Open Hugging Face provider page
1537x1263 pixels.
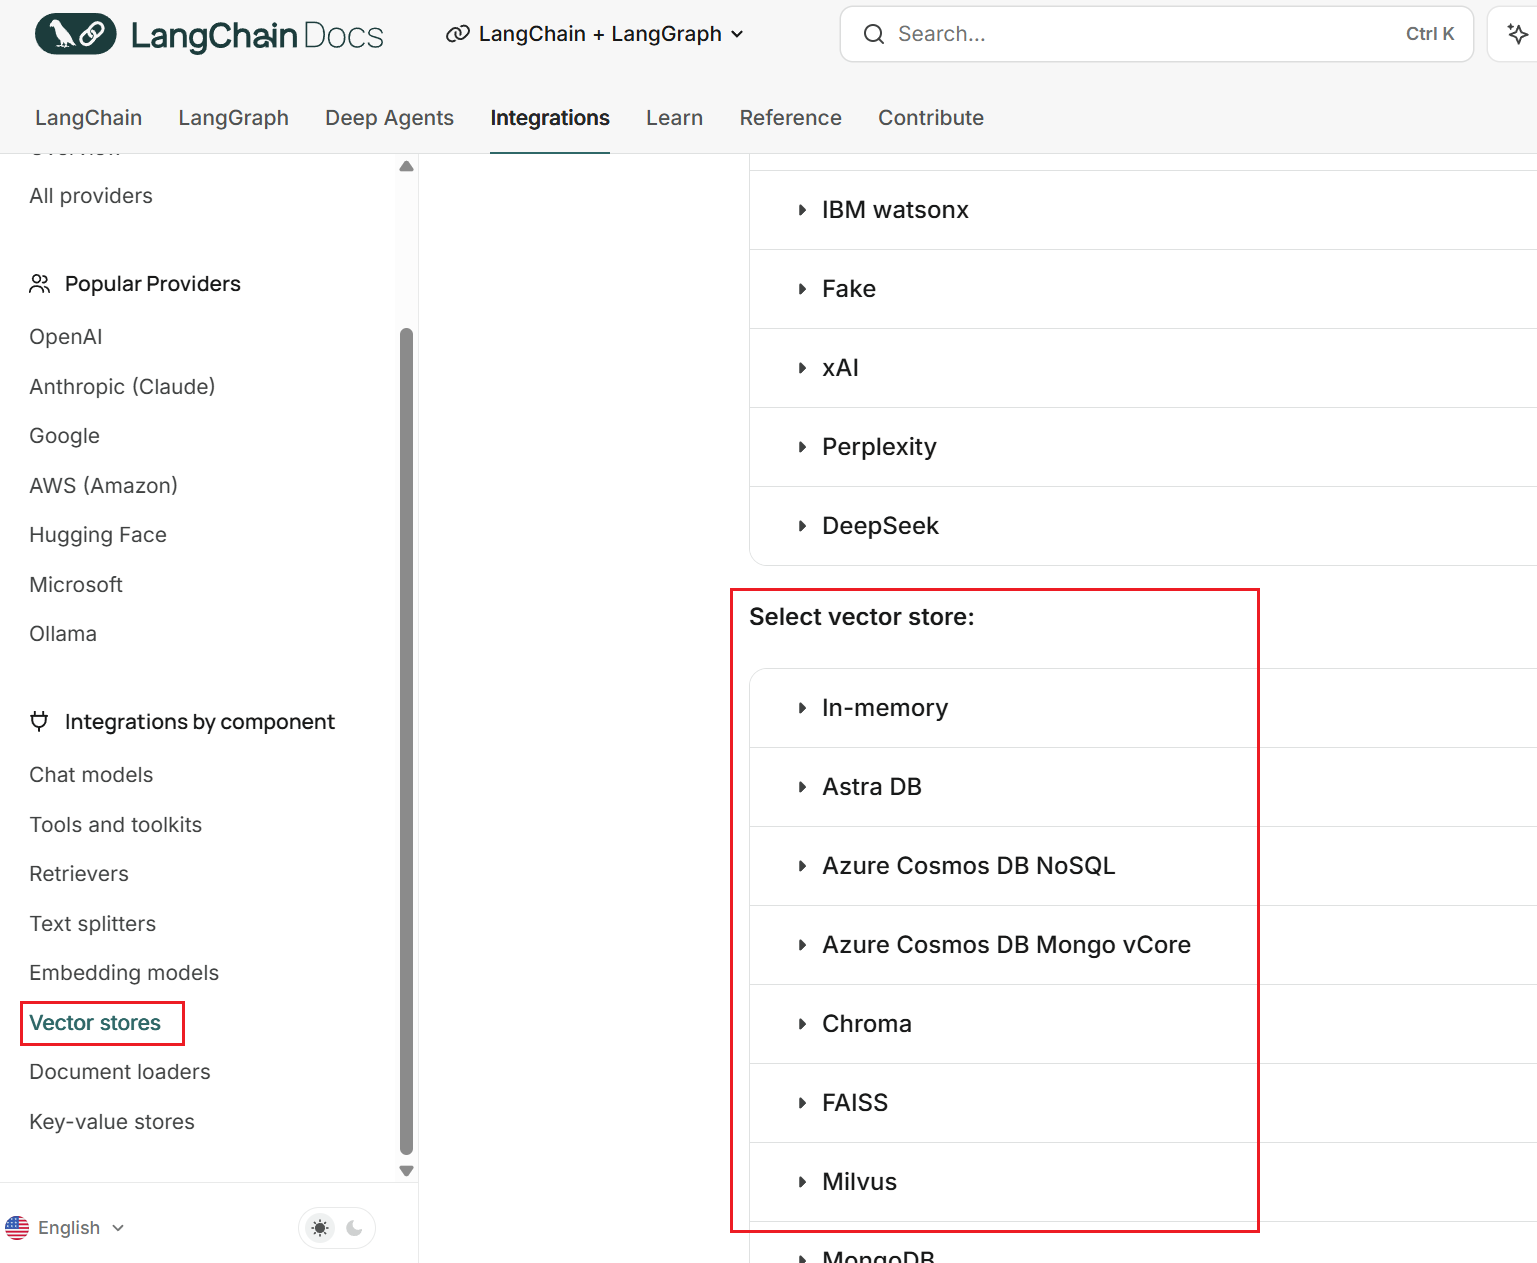click(98, 535)
